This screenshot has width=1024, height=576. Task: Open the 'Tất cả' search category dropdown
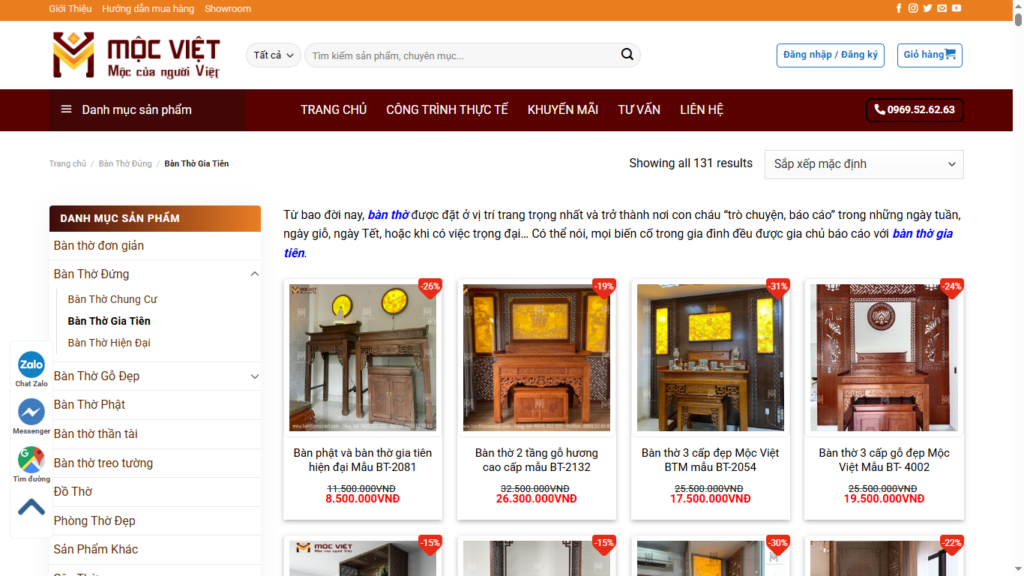click(x=273, y=55)
